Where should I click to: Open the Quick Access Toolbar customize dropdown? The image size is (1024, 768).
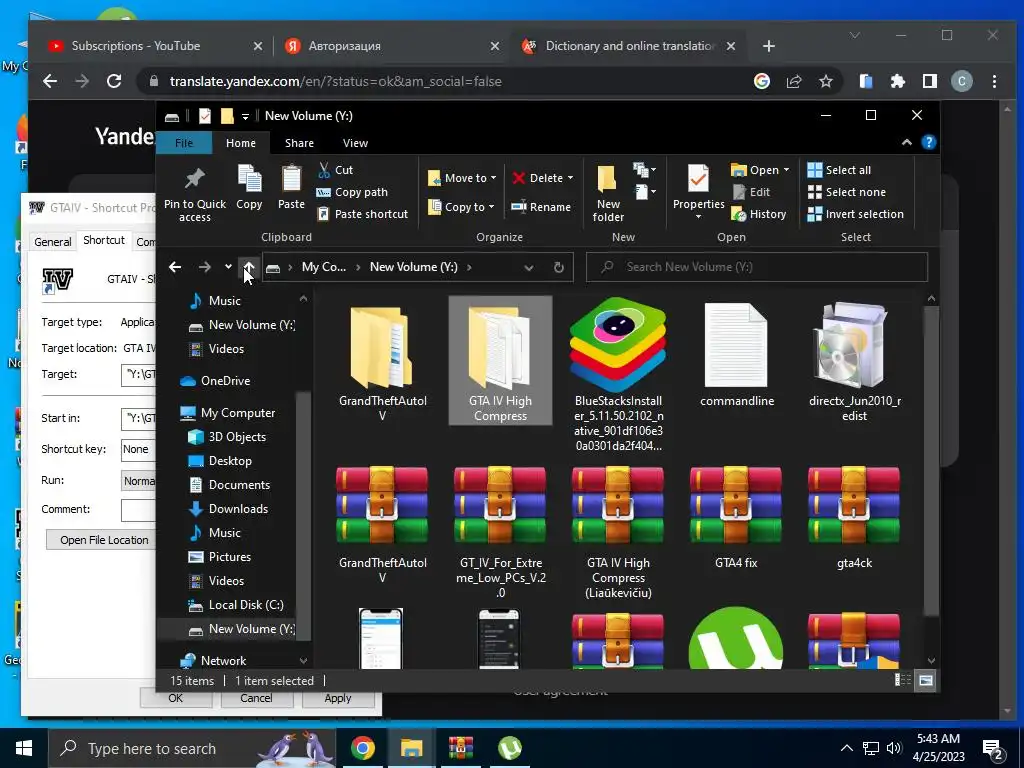click(246, 116)
